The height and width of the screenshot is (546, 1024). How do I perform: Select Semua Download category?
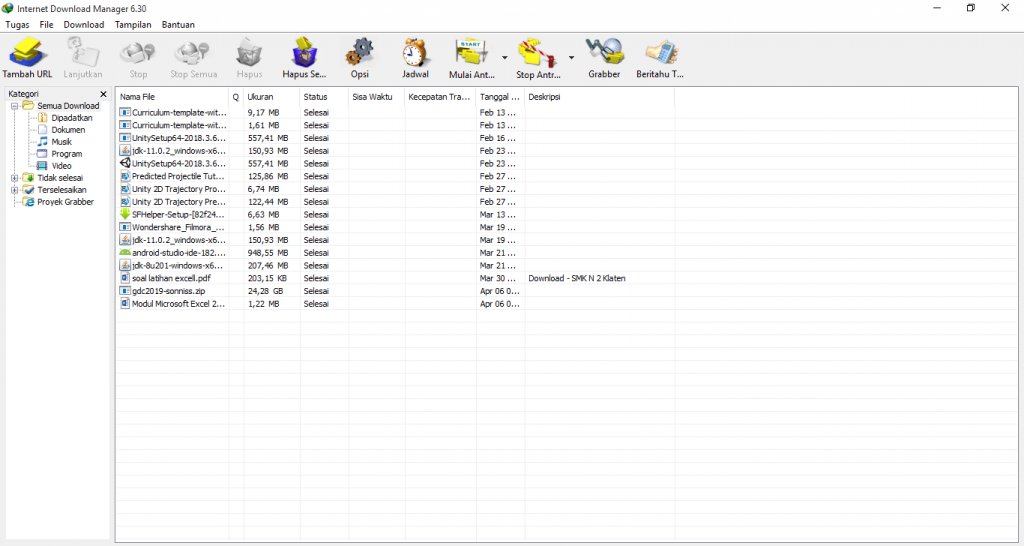tap(68, 106)
